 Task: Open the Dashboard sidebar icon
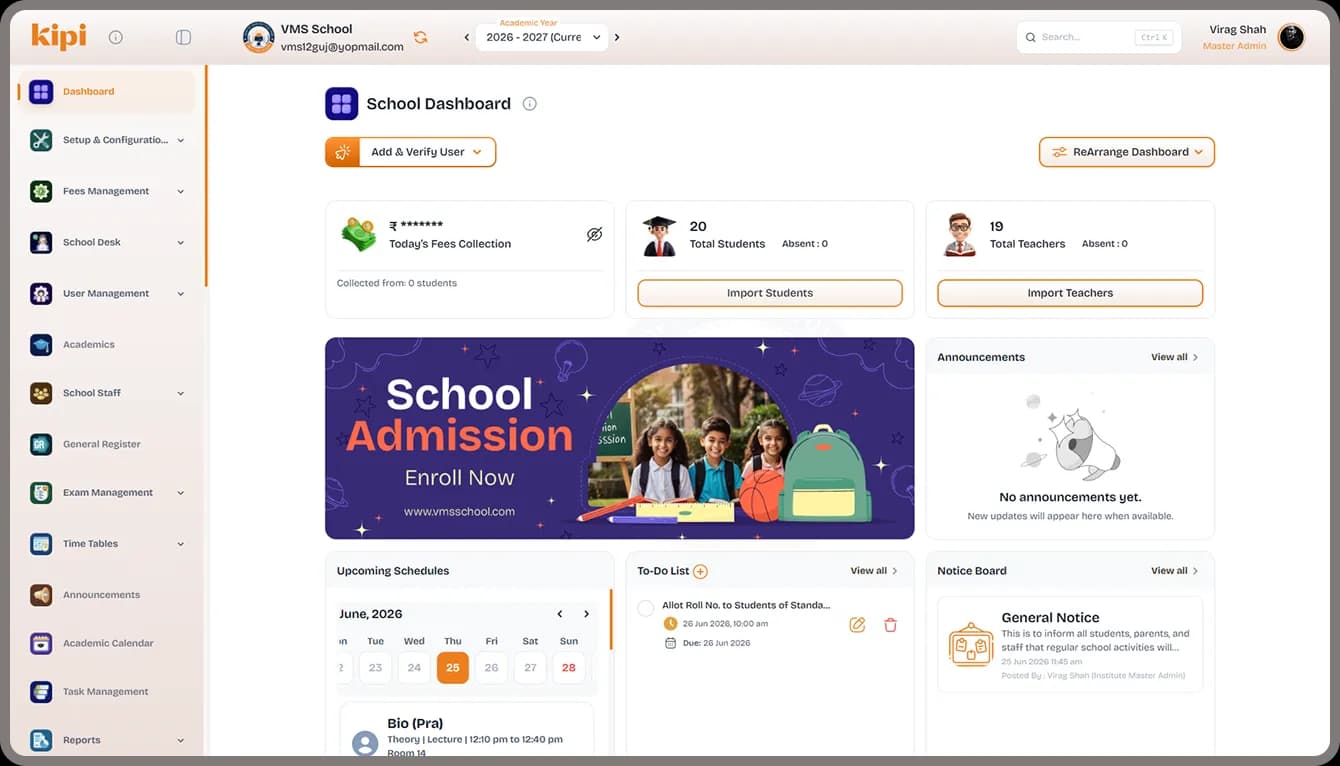tap(41, 92)
